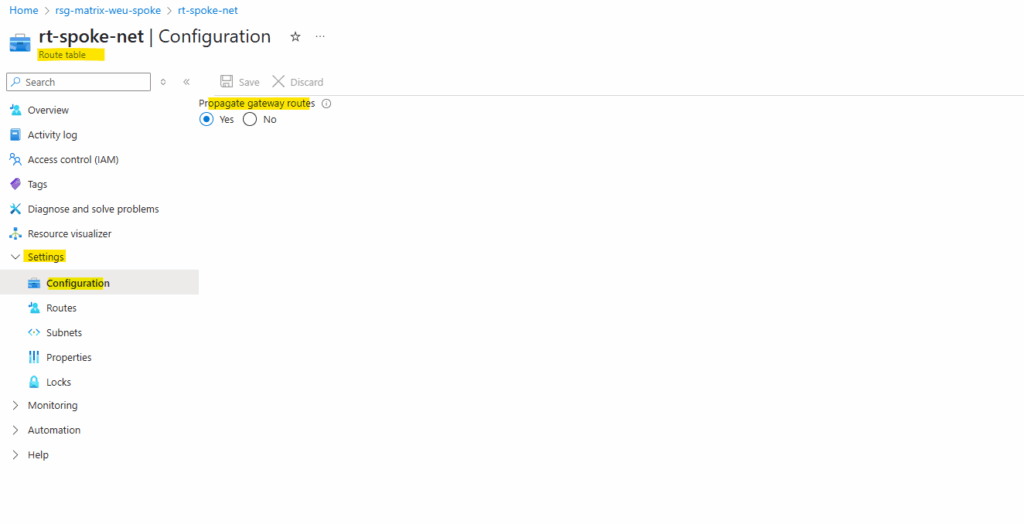Open the ellipsis more-options menu in the header
The image size is (1024, 524).
point(320,37)
